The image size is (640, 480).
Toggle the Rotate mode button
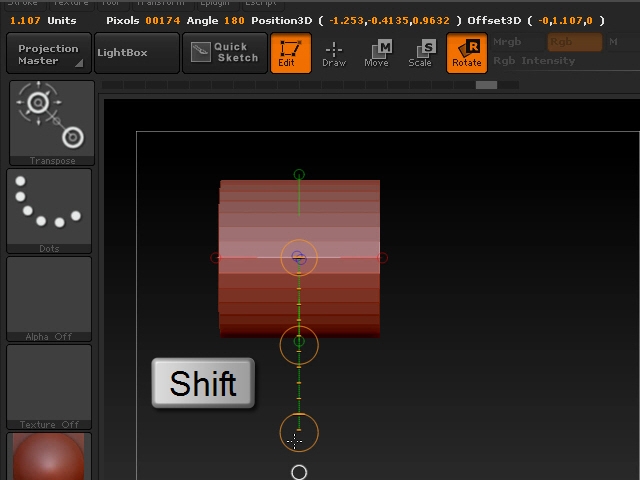click(x=467, y=53)
